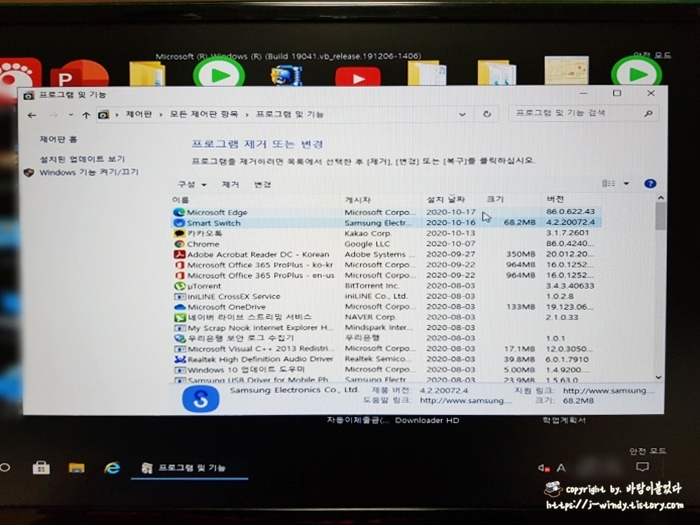Open the Store icon on taskbar
Screen dimensions: 700x525
(41, 468)
